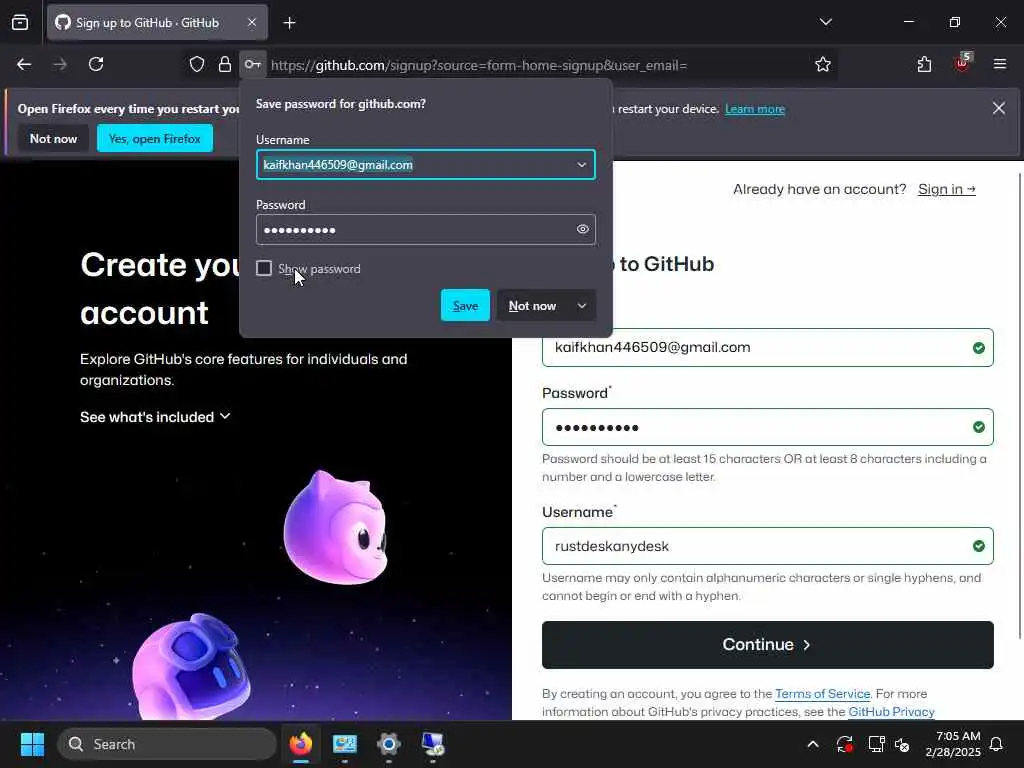
Task: Click the green checkmark in GitHub password field
Action: point(978,427)
